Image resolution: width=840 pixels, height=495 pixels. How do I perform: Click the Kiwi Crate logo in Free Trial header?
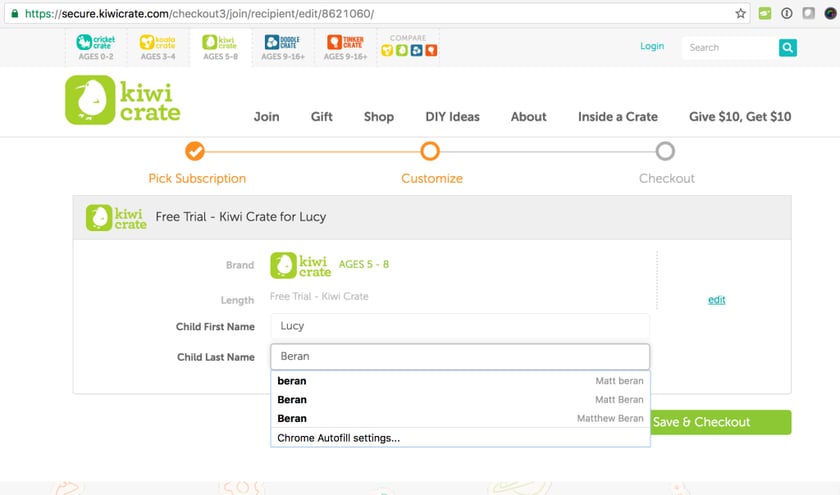coord(116,218)
